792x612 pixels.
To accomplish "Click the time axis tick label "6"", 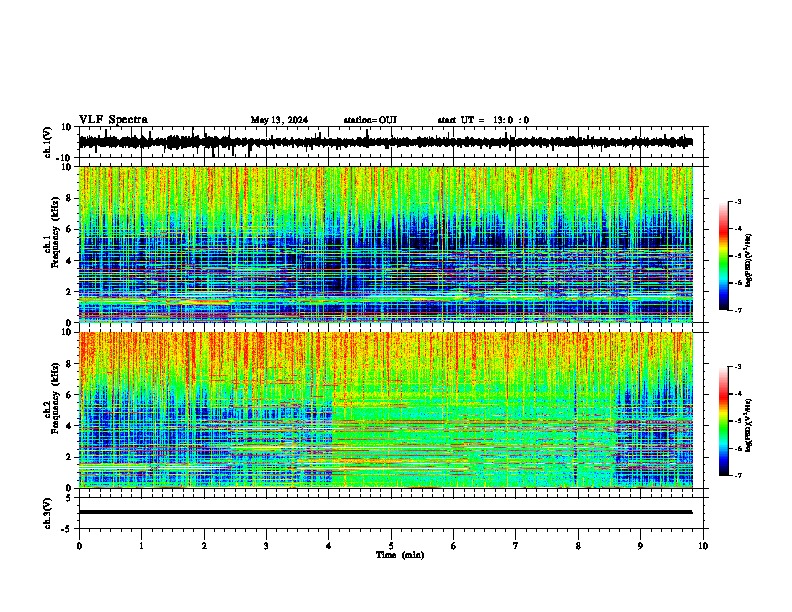I will click(454, 546).
